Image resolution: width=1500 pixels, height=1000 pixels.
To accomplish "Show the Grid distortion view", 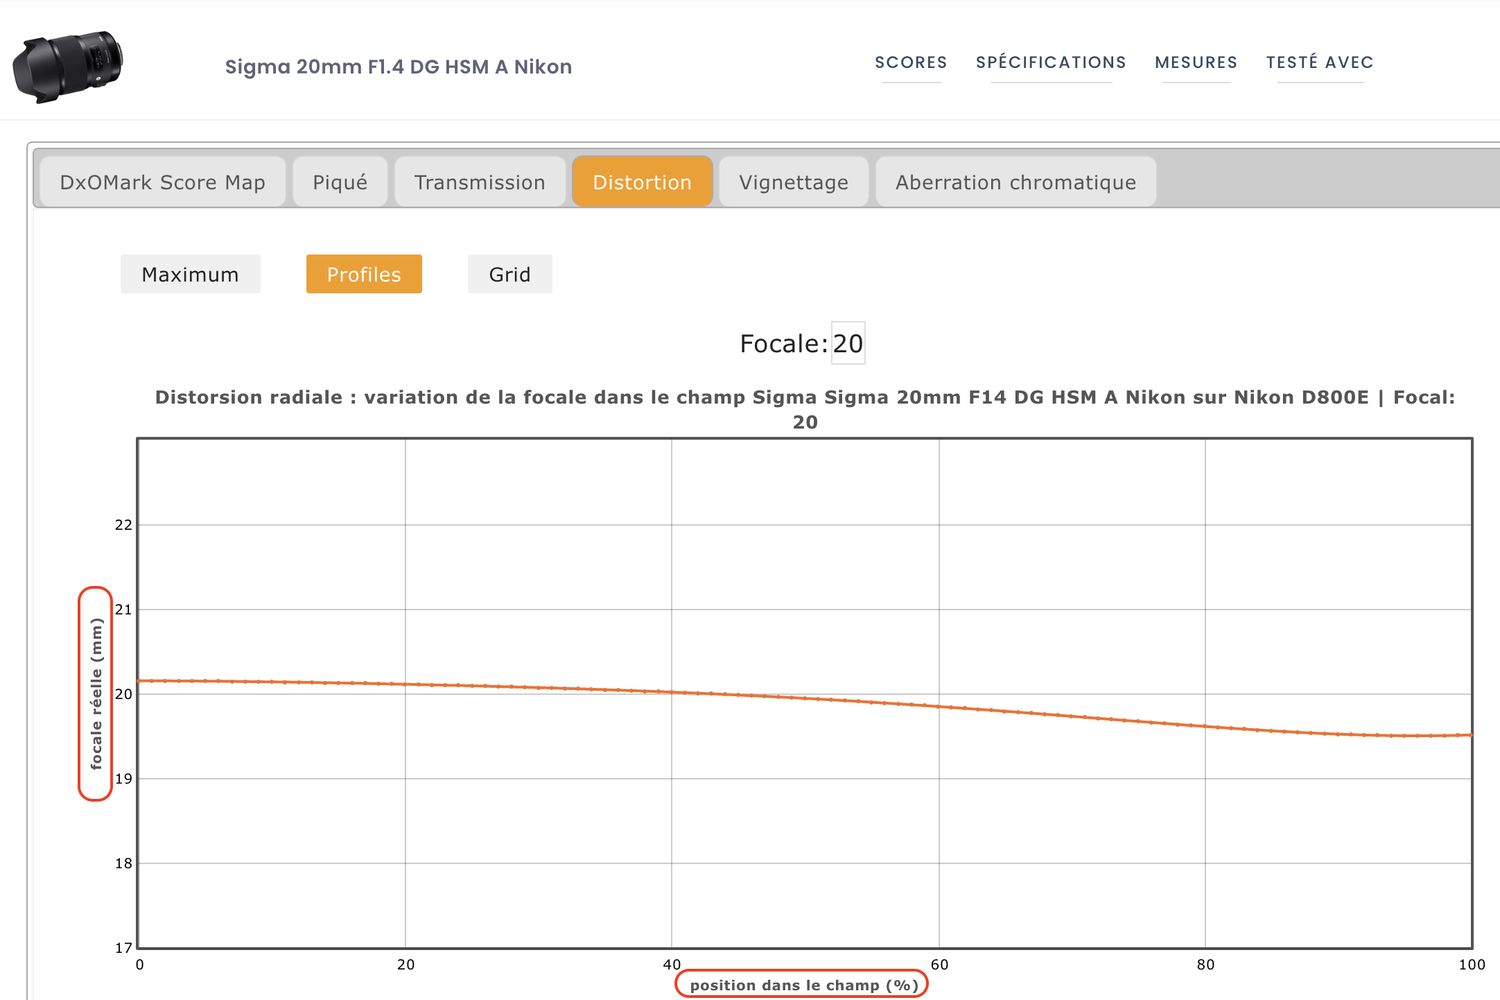I will 510,274.
